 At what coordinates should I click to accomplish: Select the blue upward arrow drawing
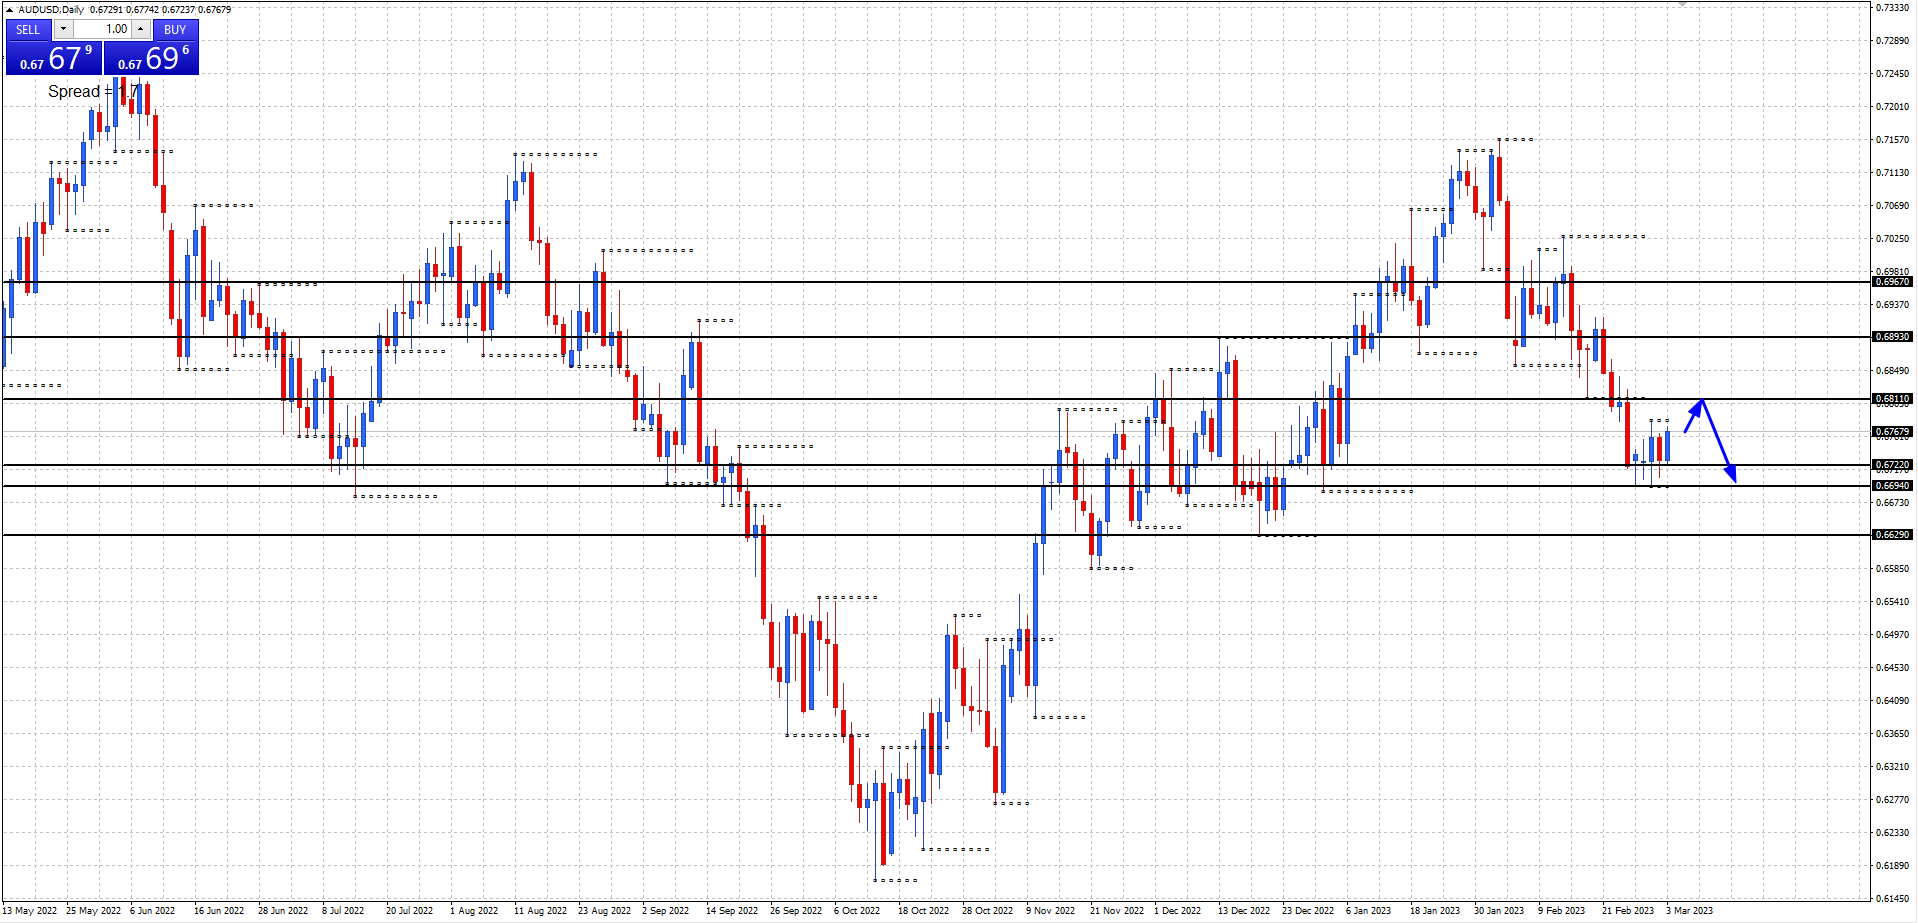pos(1694,415)
